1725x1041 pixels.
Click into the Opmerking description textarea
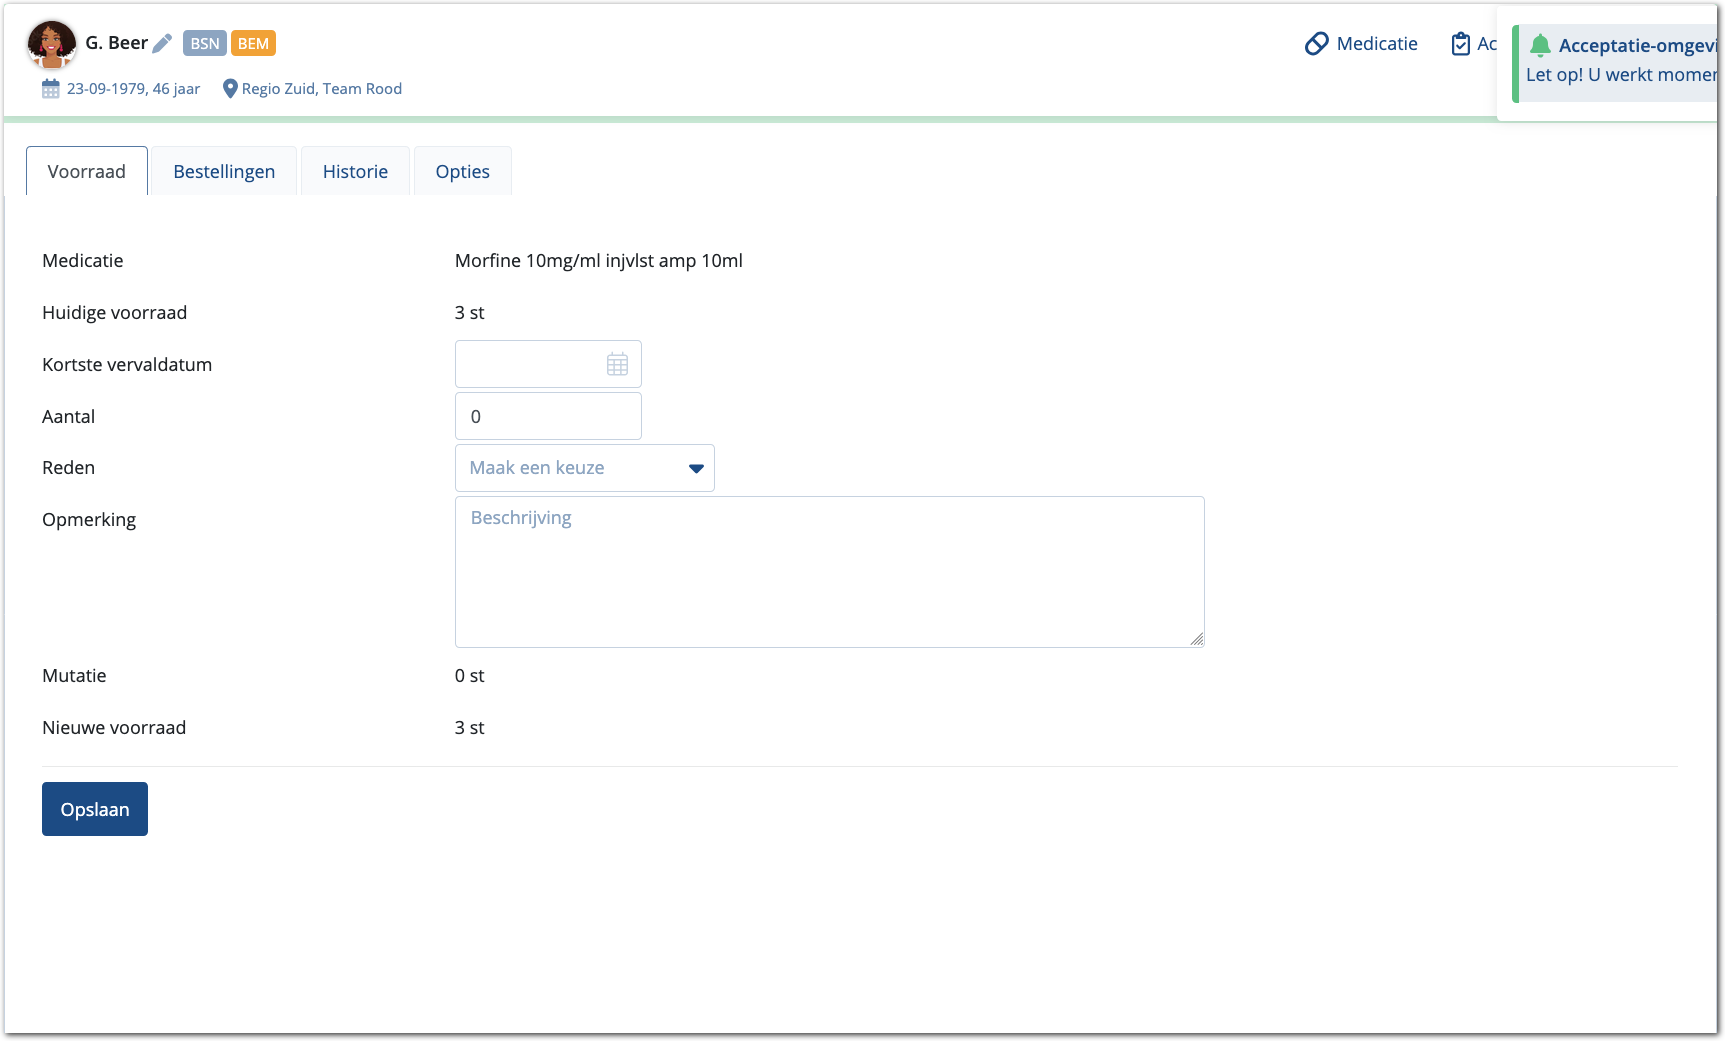[829, 572]
